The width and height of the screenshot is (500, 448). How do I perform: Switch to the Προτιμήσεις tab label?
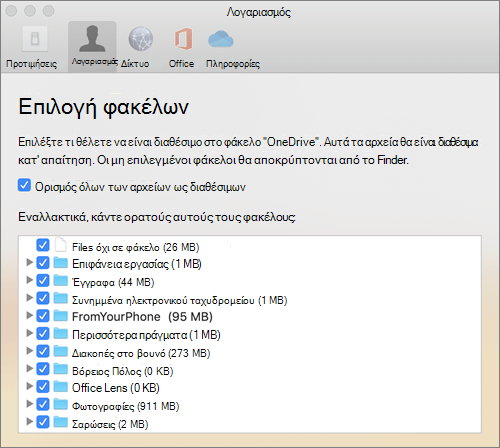32,64
